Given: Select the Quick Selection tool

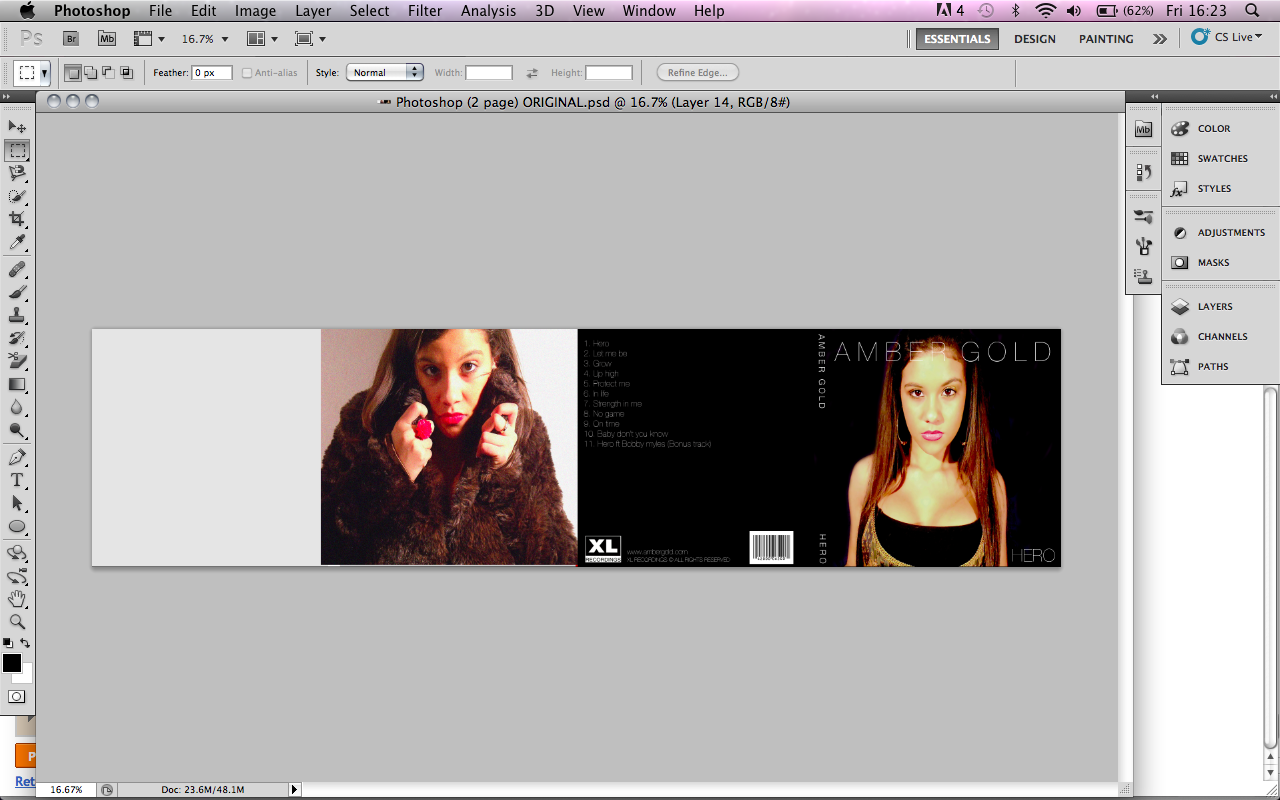Looking at the screenshot, I should click(x=17, y=197).
